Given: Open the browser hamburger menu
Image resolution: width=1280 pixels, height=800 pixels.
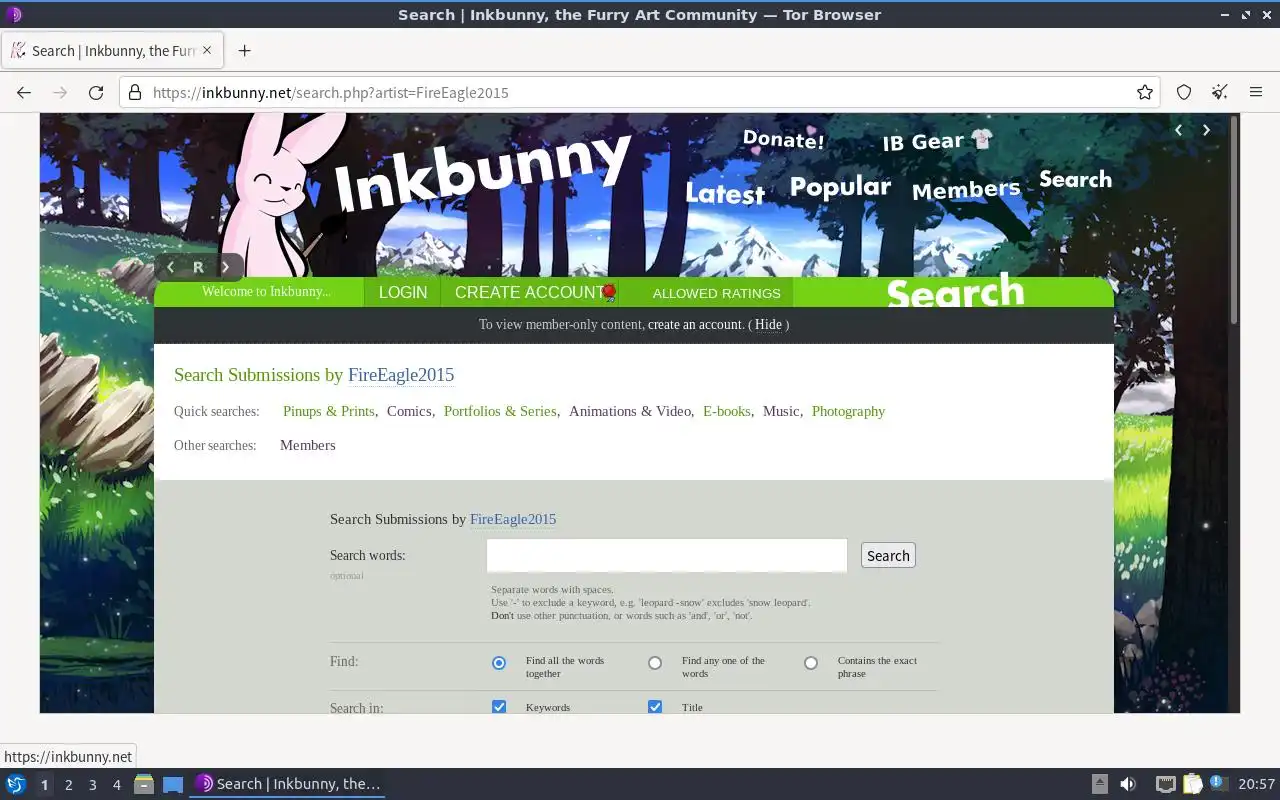Looking at the screenshot, I should click(x=1256, y=92).
